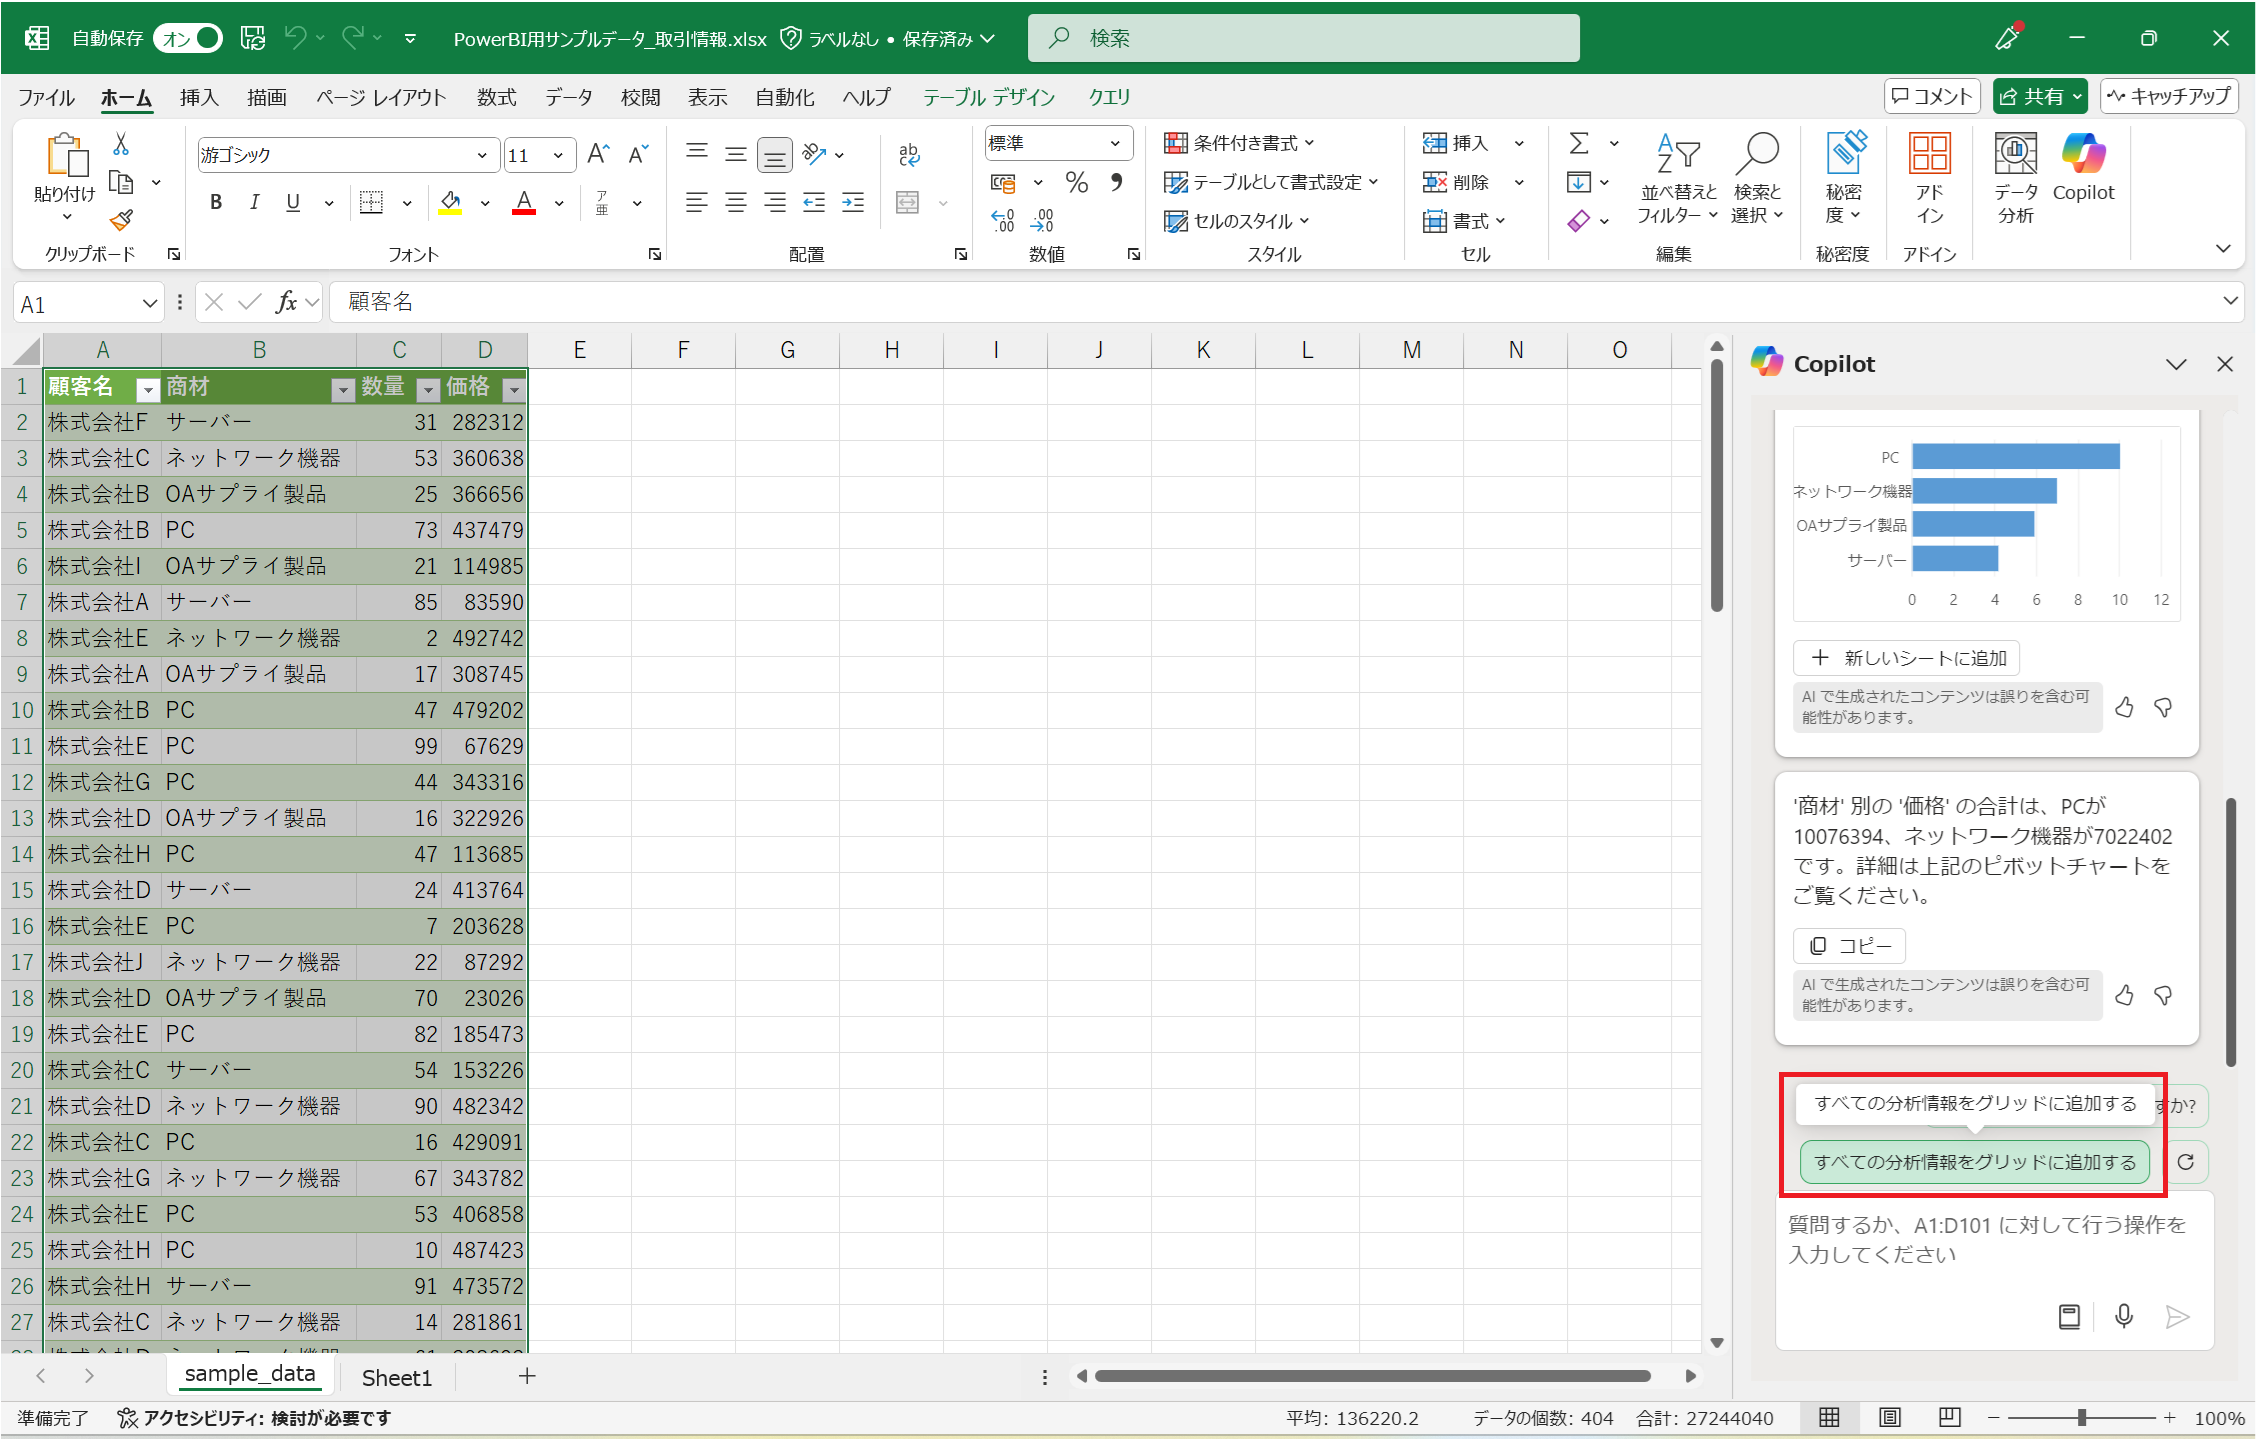Click the save icon in title bar
Image resolution: width=2258 pixels, height=1440 pixels.
[253, 38]
